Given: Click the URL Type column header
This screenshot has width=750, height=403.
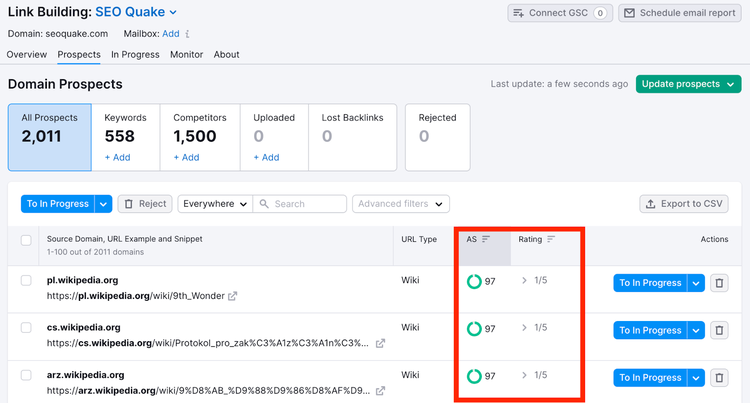Looking at the screenshot, I should pos(419,239).
